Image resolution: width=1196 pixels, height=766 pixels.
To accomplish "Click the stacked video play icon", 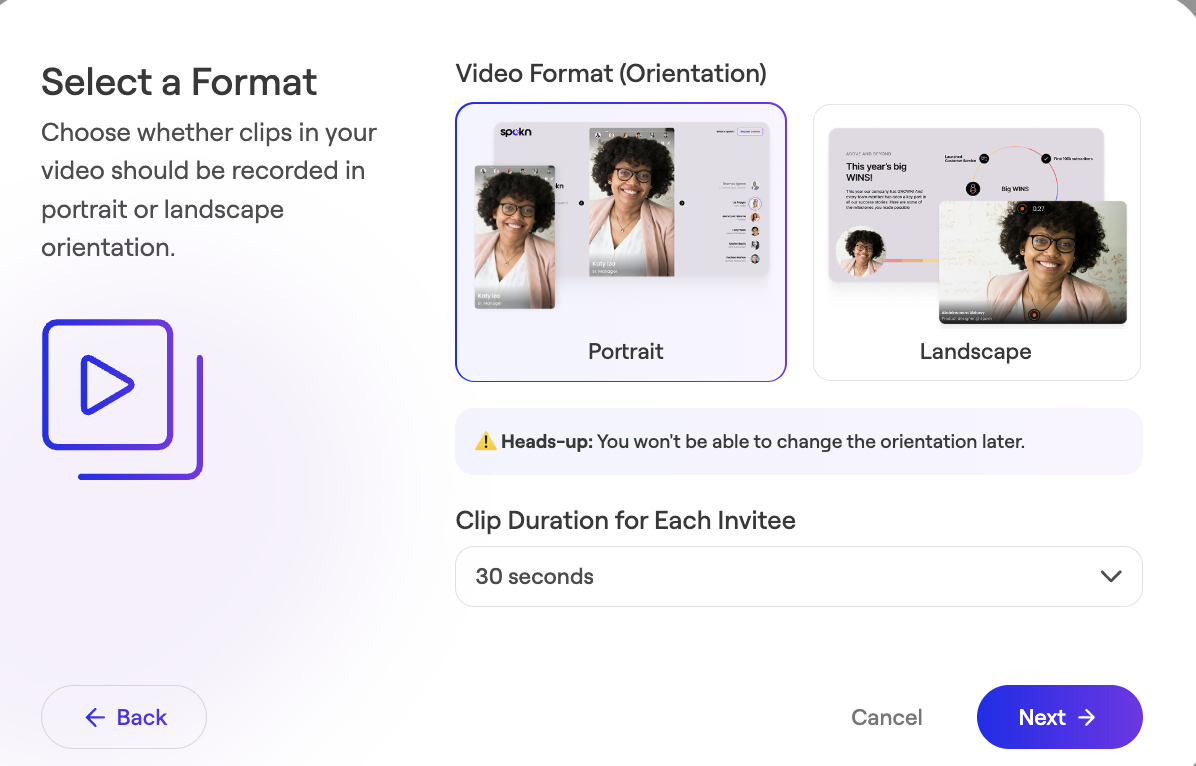I will (x=123, y=399).
